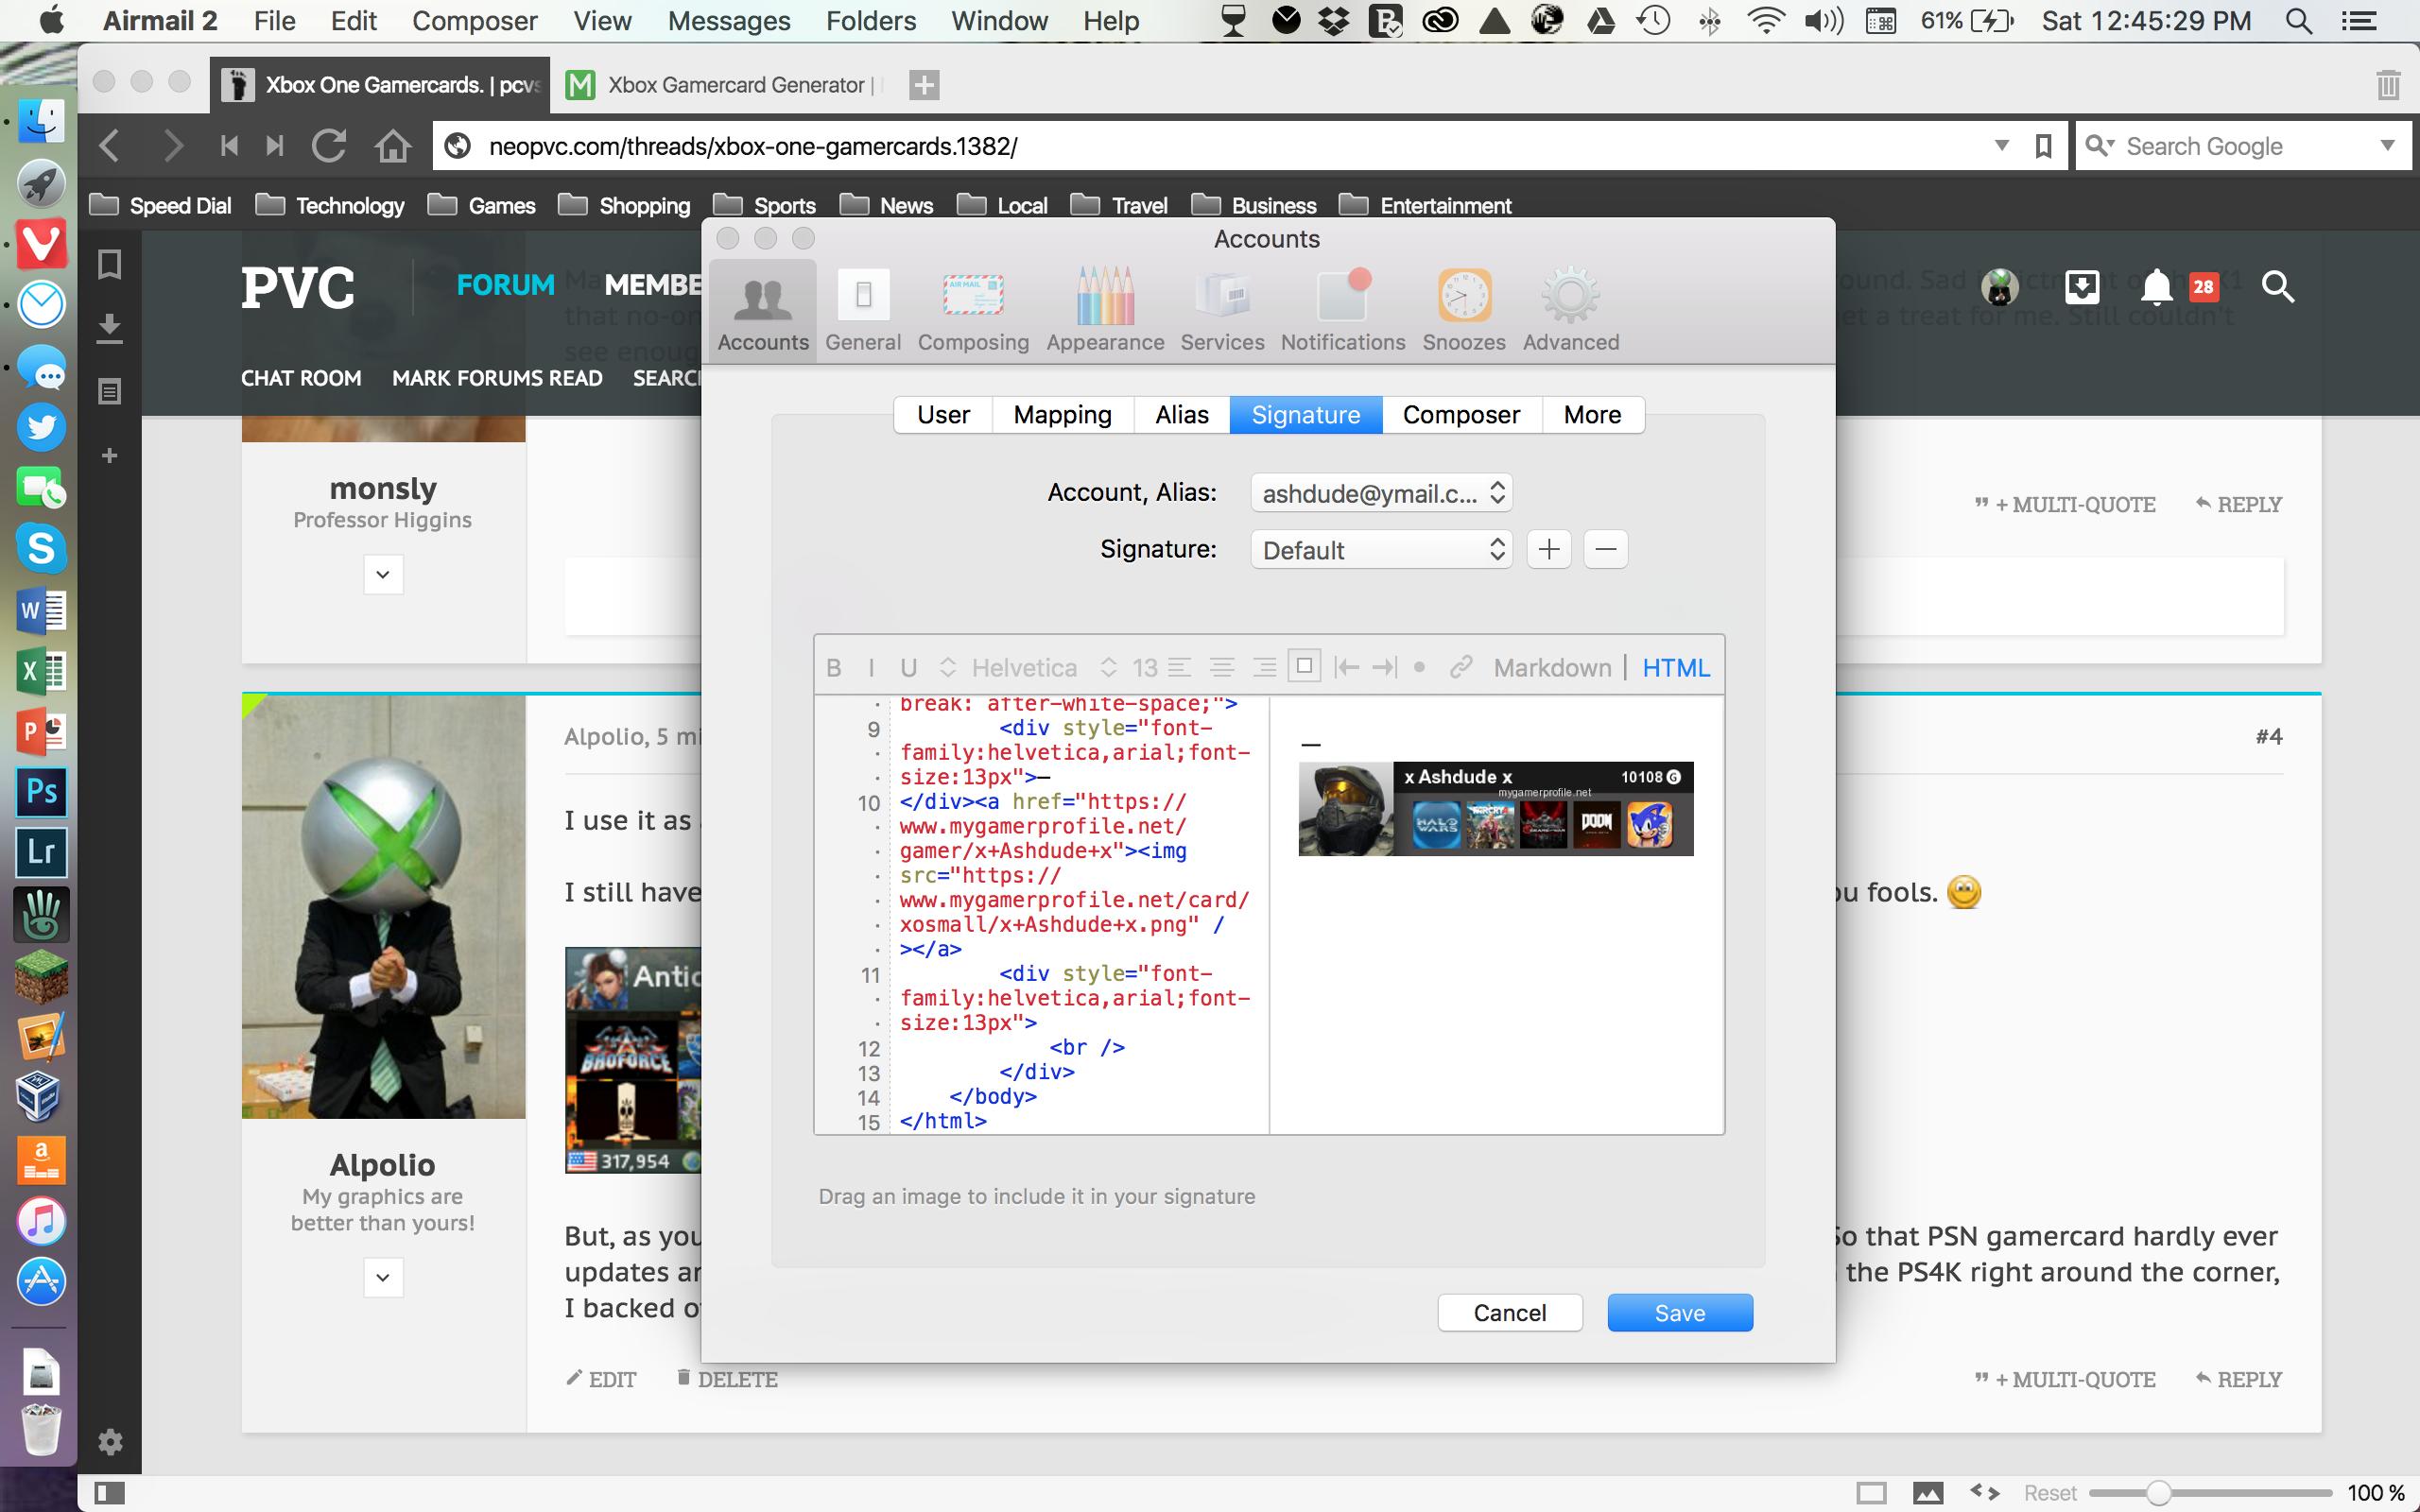
Task: Reload the page in Vivaldi browser
Action: (x=329, y=146)
